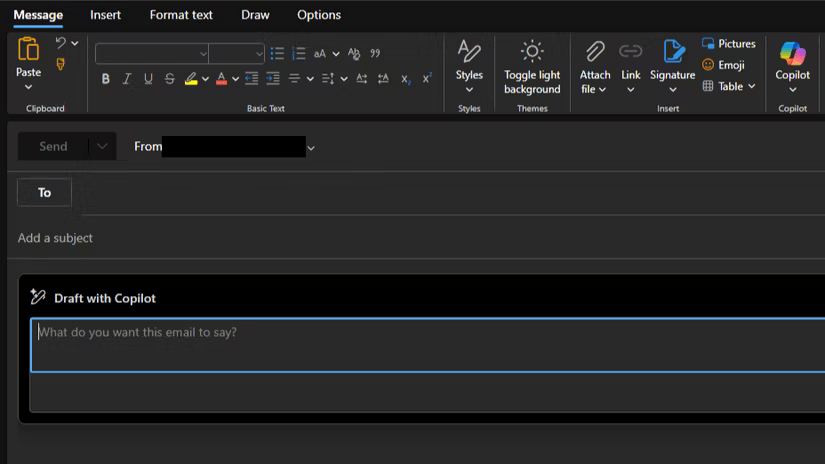Apply a bulleted list
The width and height of the screenshot is (825, 464).
click(277, 53)
